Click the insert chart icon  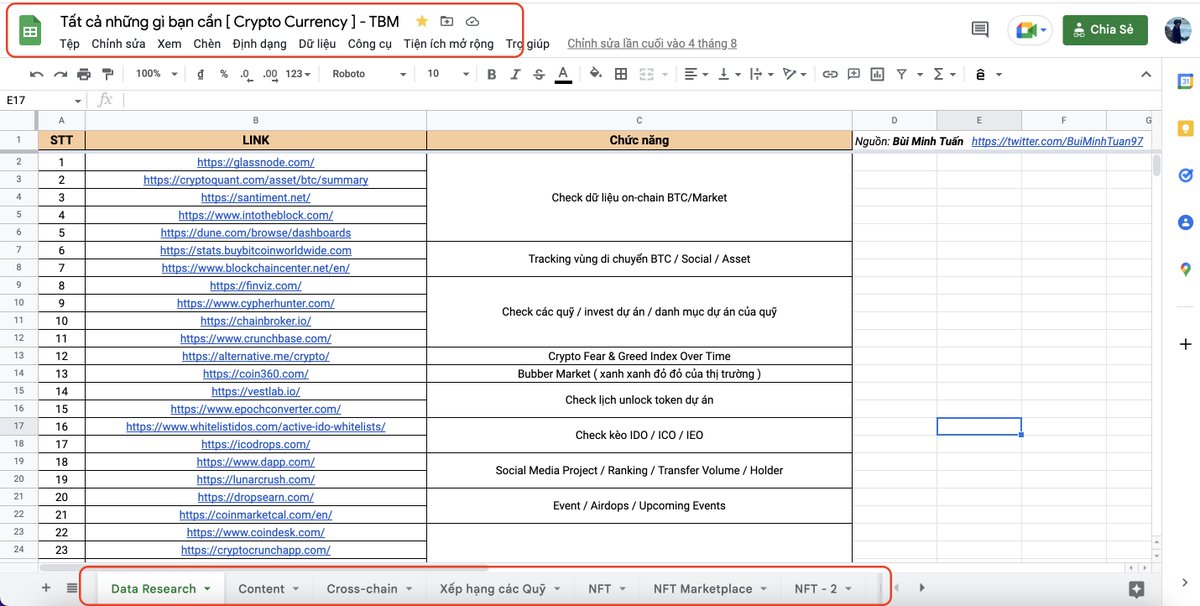877,74
